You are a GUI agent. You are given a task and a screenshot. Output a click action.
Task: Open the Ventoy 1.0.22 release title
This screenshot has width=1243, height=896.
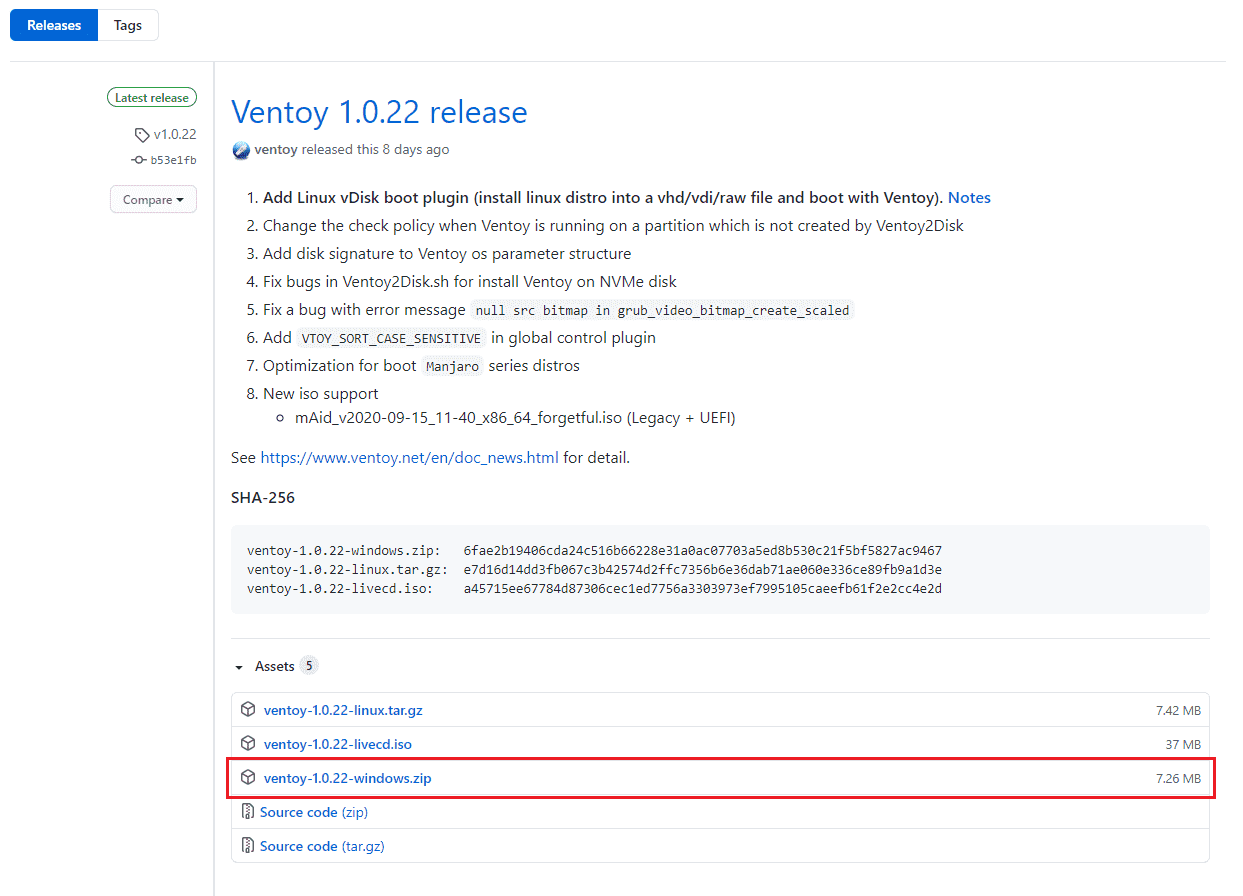[x=379, y=112]
